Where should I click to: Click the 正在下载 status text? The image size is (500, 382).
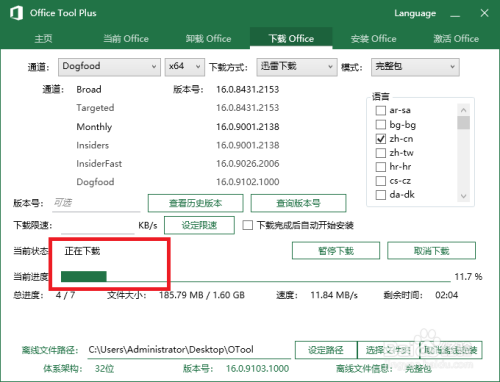82,251
